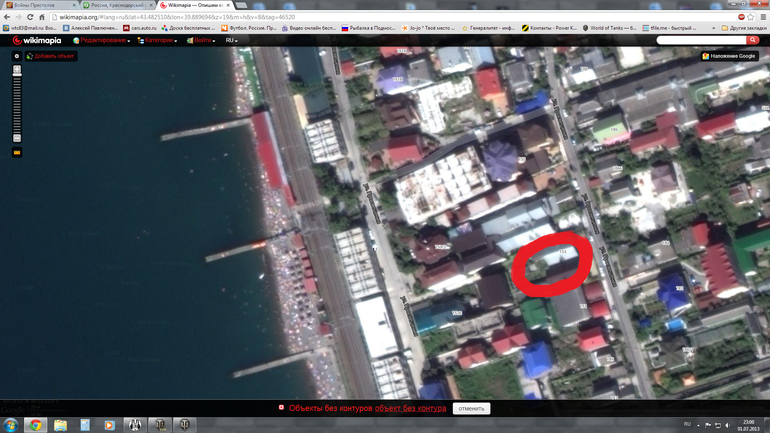Click the map zoom slider track

pyautogui.click(x=16, y=105)
